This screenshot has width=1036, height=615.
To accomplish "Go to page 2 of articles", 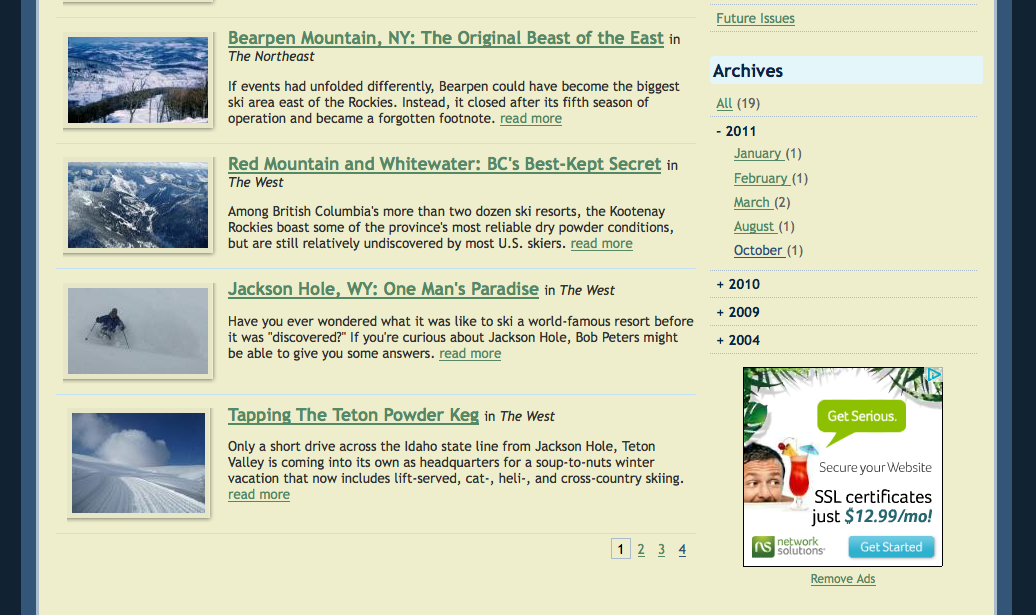I will pyautogui.click(x=641, y=549).
